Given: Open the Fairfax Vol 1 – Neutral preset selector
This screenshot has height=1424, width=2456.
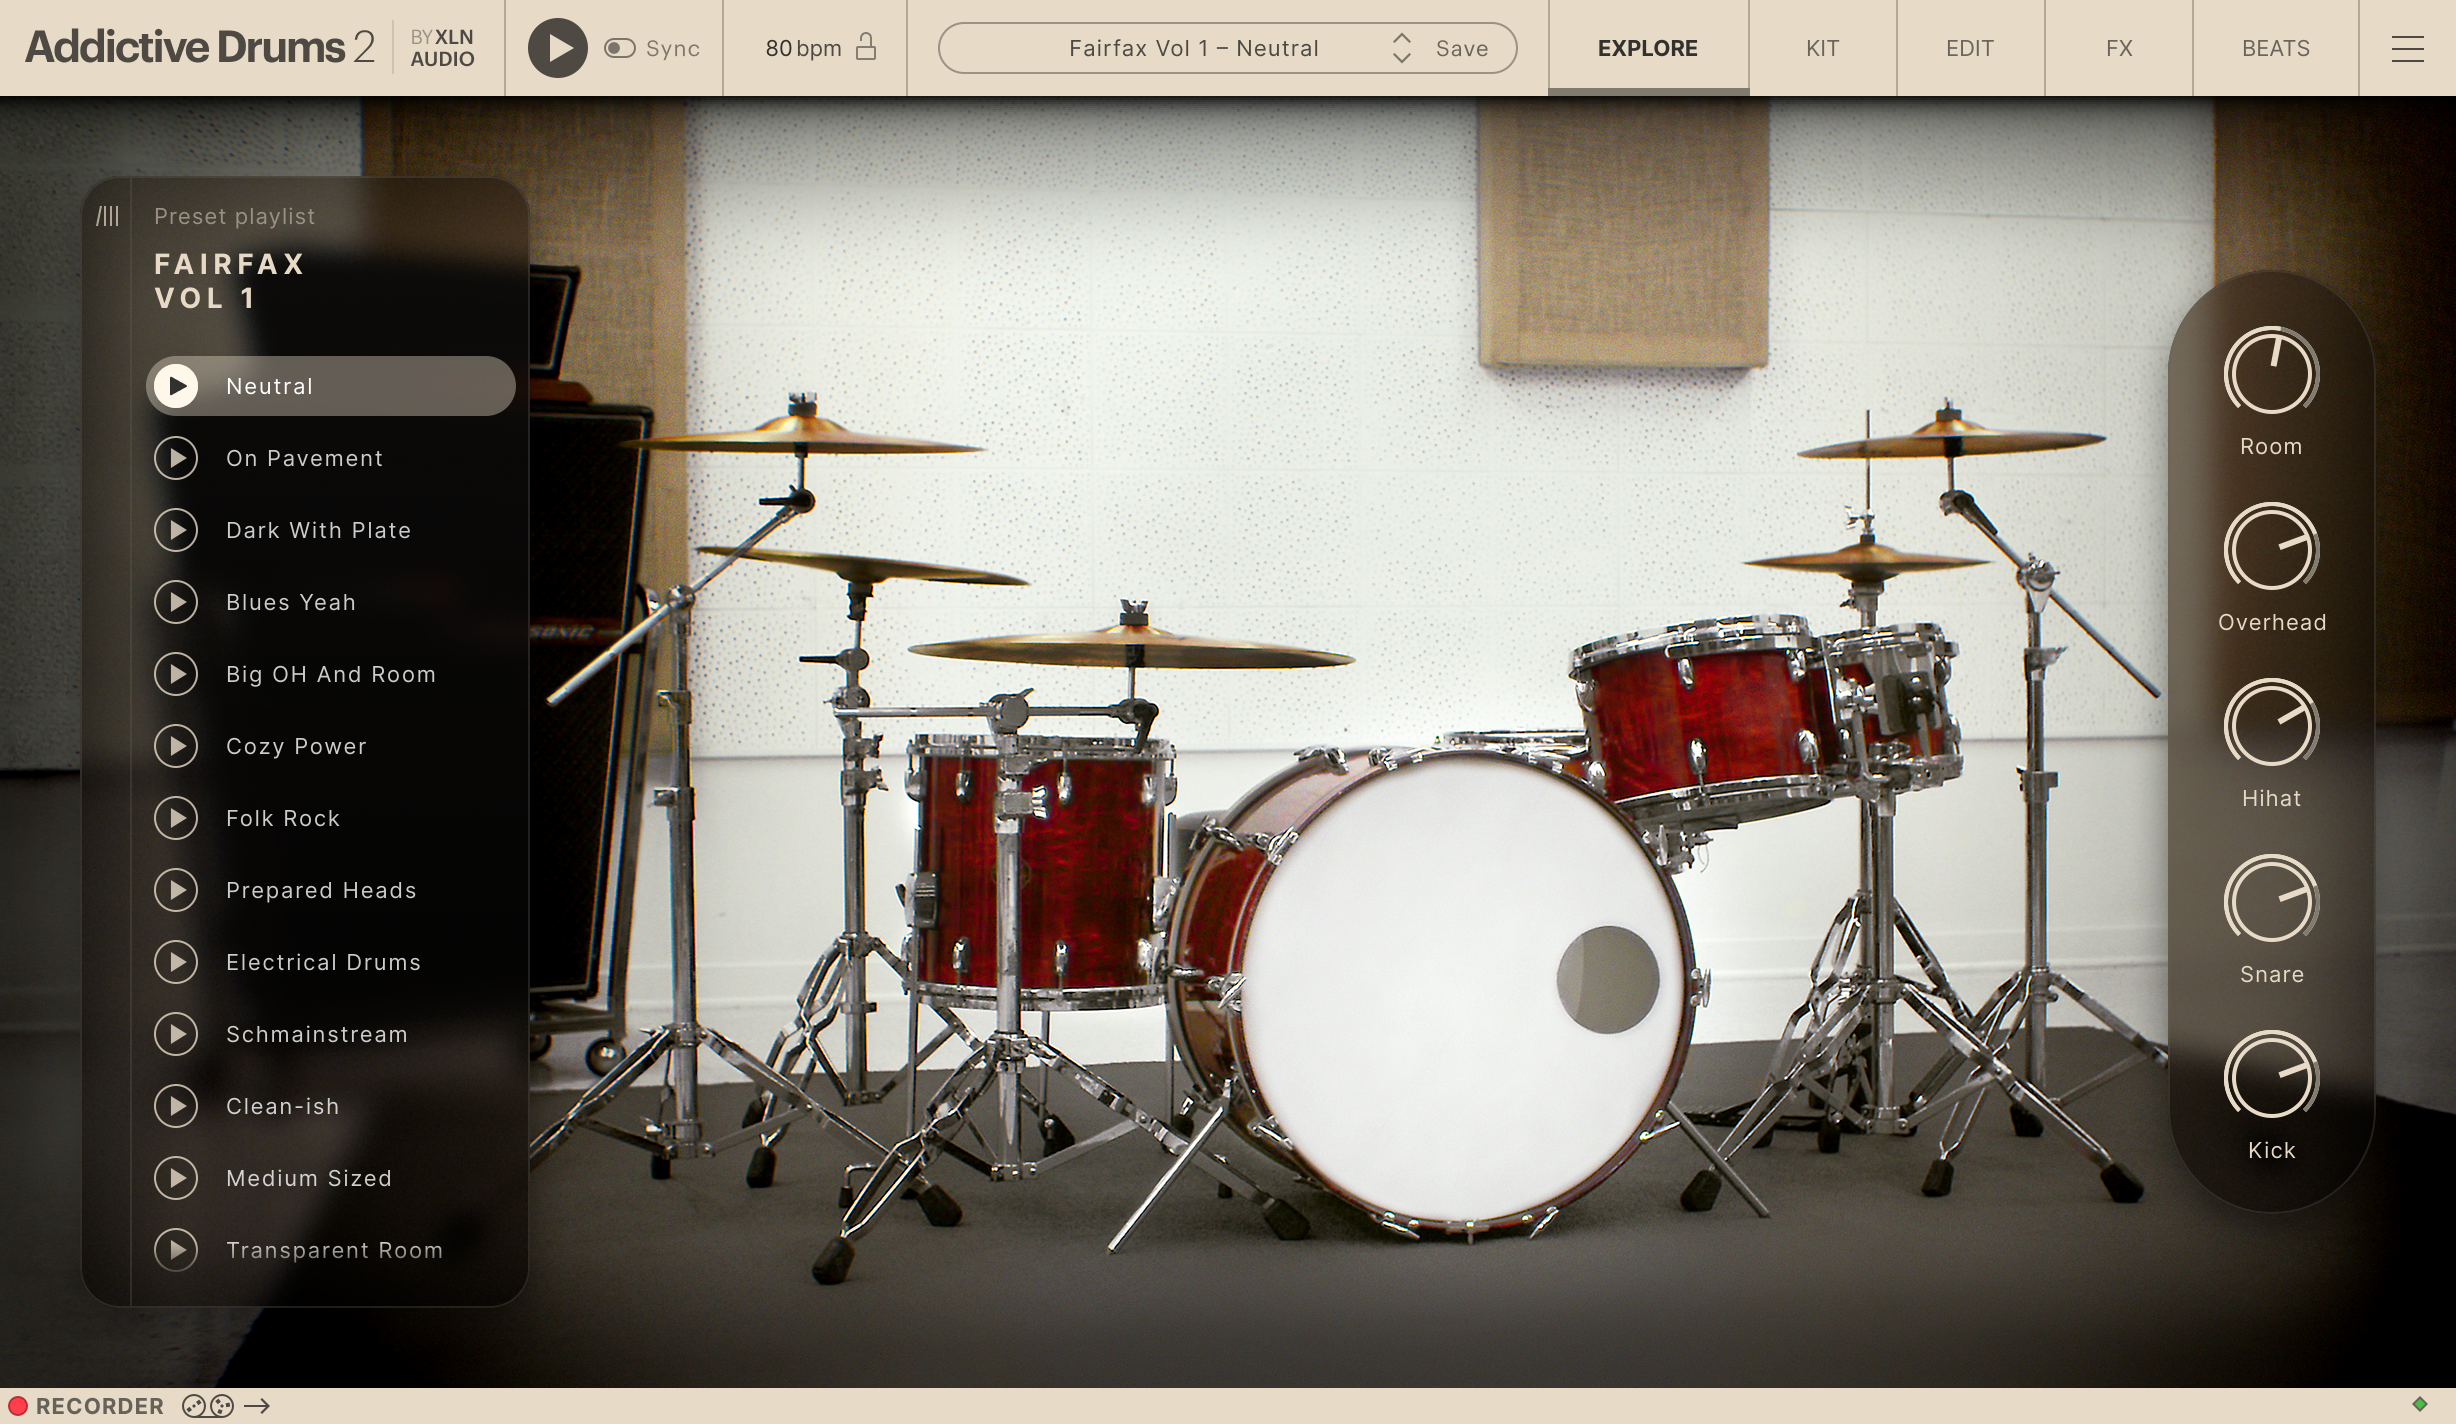Looking at the screenshot, I should click(1193, 48).
